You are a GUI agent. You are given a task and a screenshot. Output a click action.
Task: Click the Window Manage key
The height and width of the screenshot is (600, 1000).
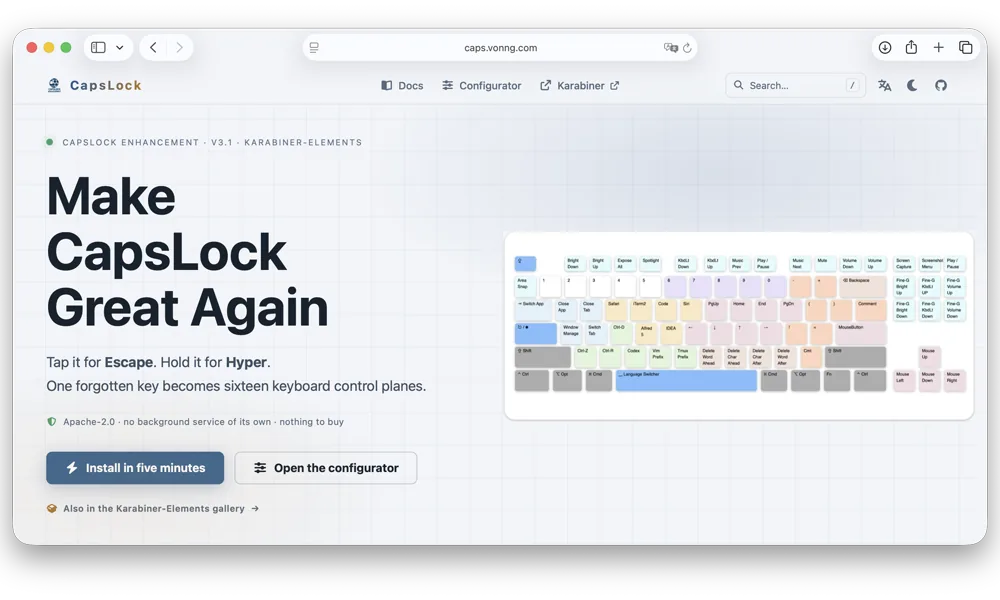click(x=571, y=333)
